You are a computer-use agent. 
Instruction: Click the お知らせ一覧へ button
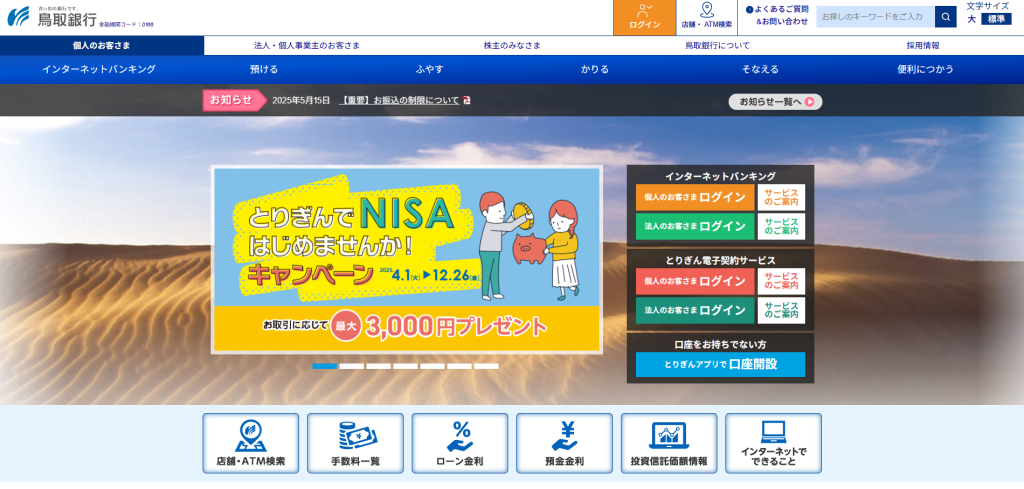tap(775, 101)
